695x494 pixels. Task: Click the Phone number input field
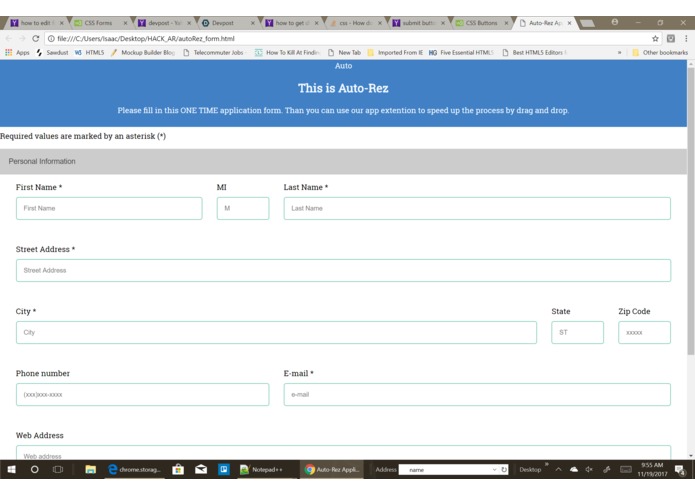pos(142,394)
